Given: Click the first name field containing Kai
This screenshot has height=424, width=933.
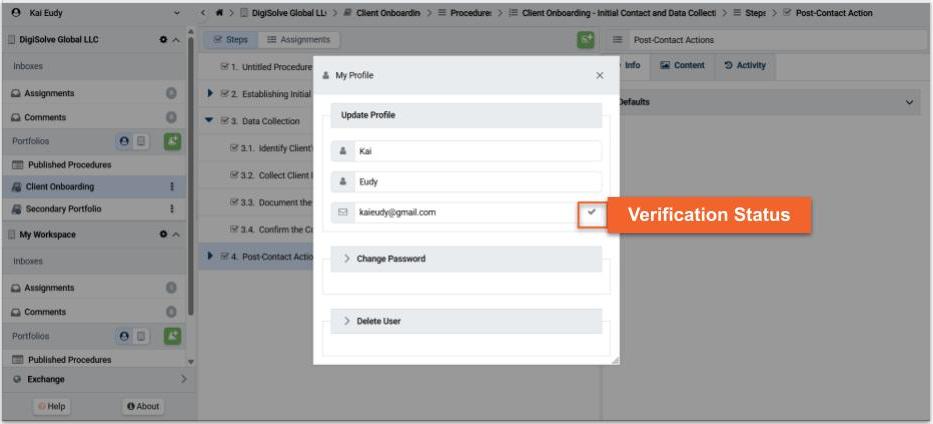Looking at the screenshot, I should [x=475, y=151].
